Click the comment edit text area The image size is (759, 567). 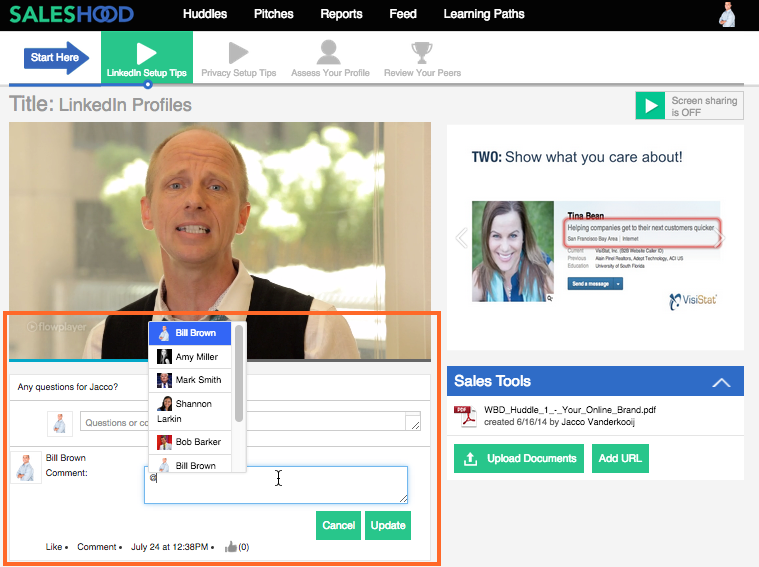point(276,485)
